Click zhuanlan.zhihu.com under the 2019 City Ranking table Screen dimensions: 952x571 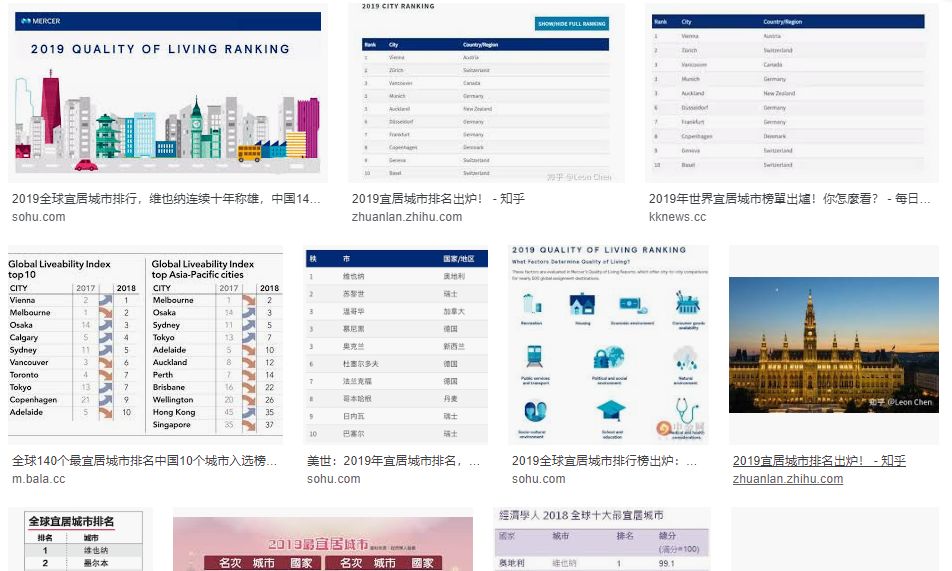[x=407, y=217]
